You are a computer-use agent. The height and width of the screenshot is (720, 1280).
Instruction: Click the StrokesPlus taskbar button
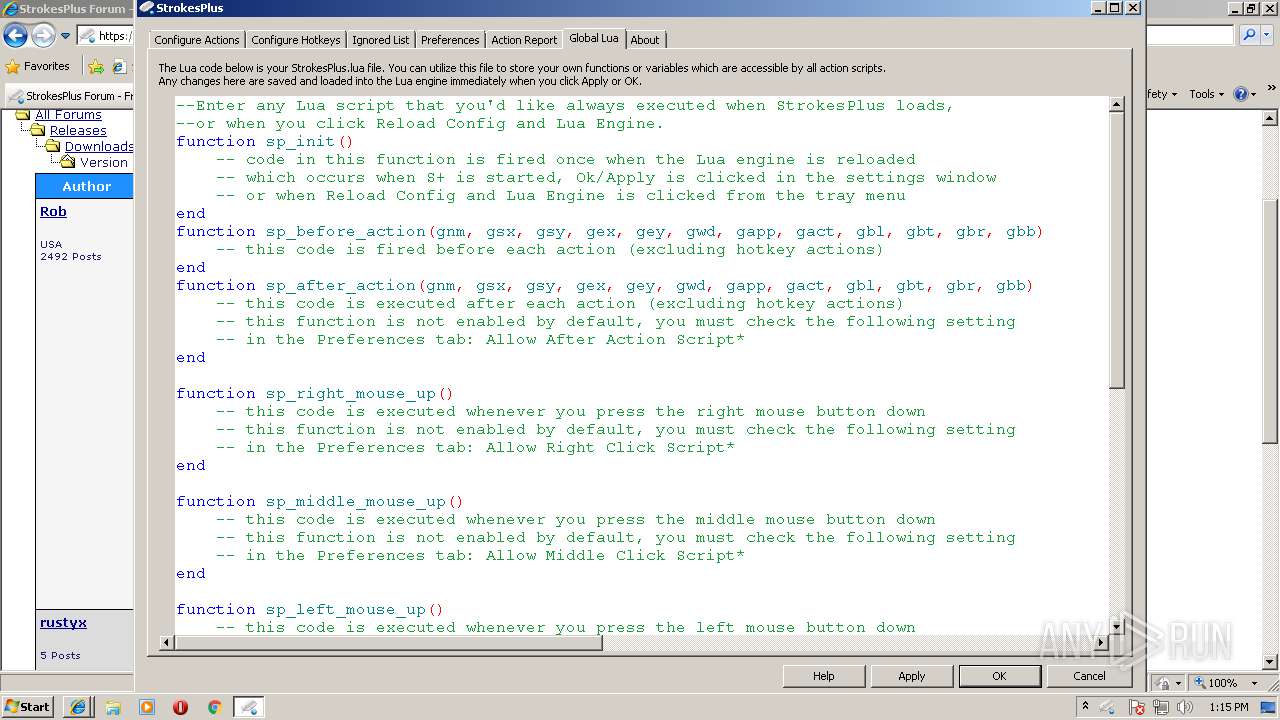tap(249, 707)
